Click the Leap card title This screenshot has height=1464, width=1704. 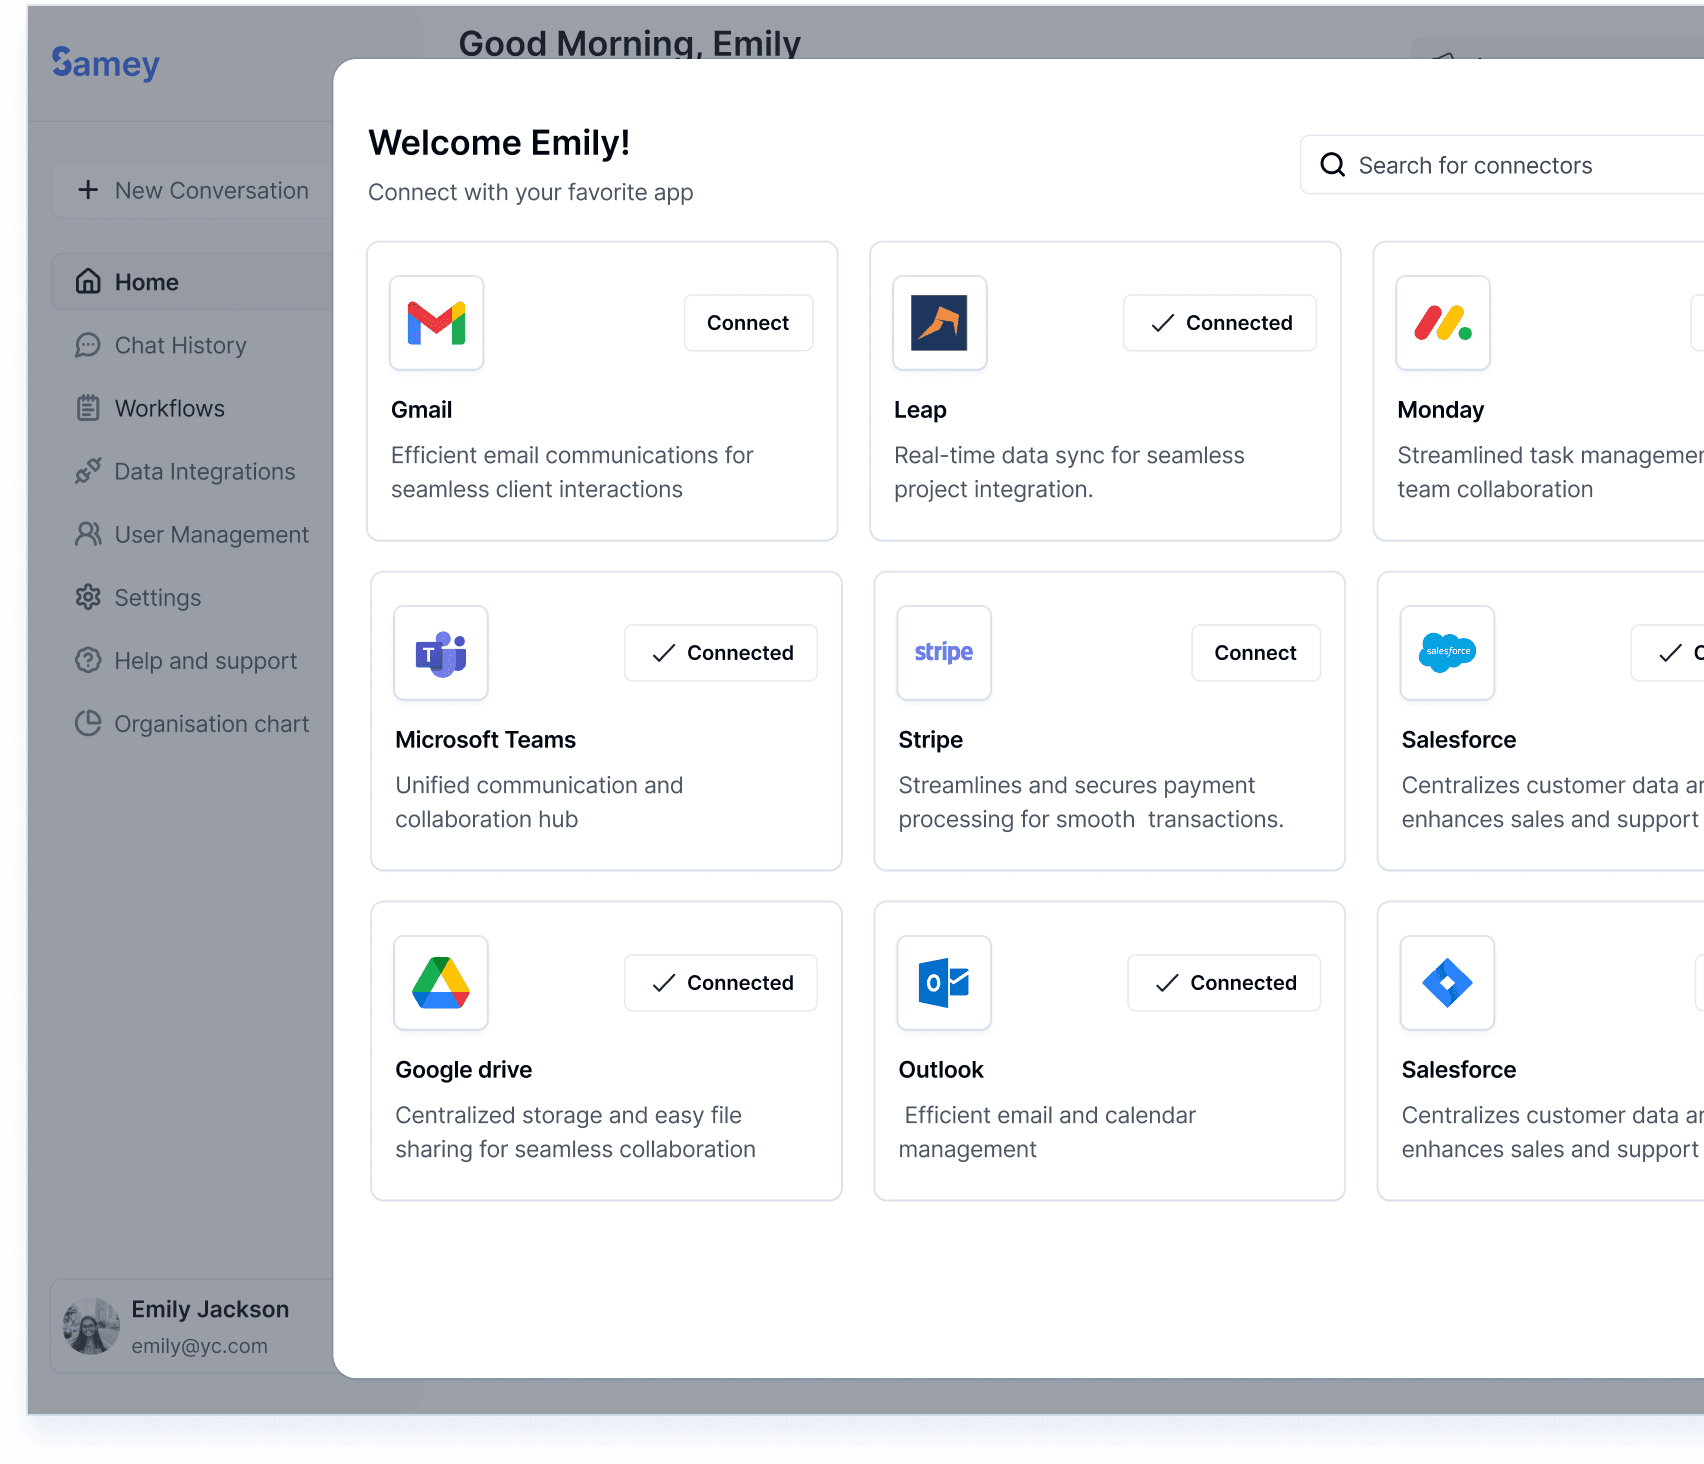pyautogui.click(x=920, y=410)
